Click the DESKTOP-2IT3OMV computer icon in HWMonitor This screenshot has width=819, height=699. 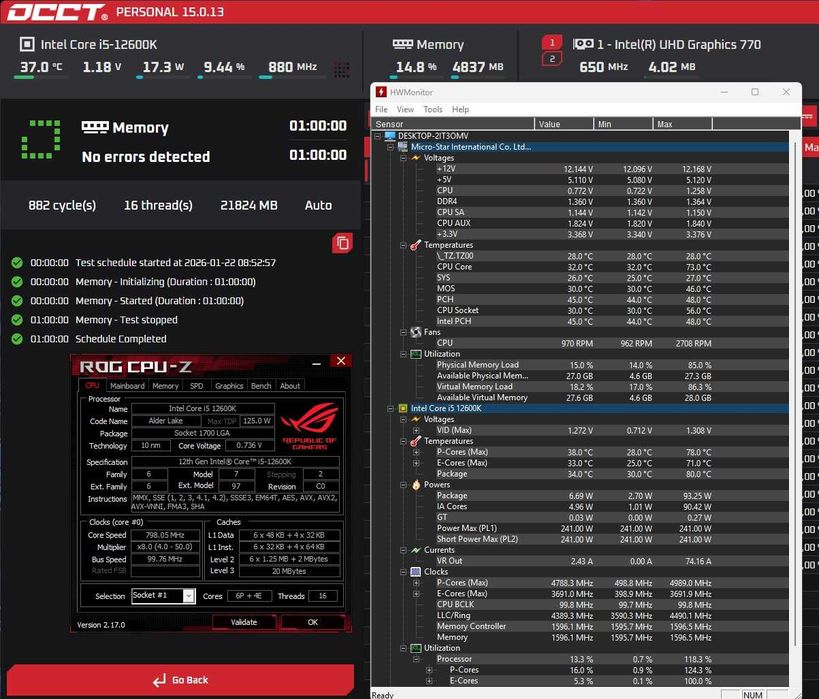point(390,136)
